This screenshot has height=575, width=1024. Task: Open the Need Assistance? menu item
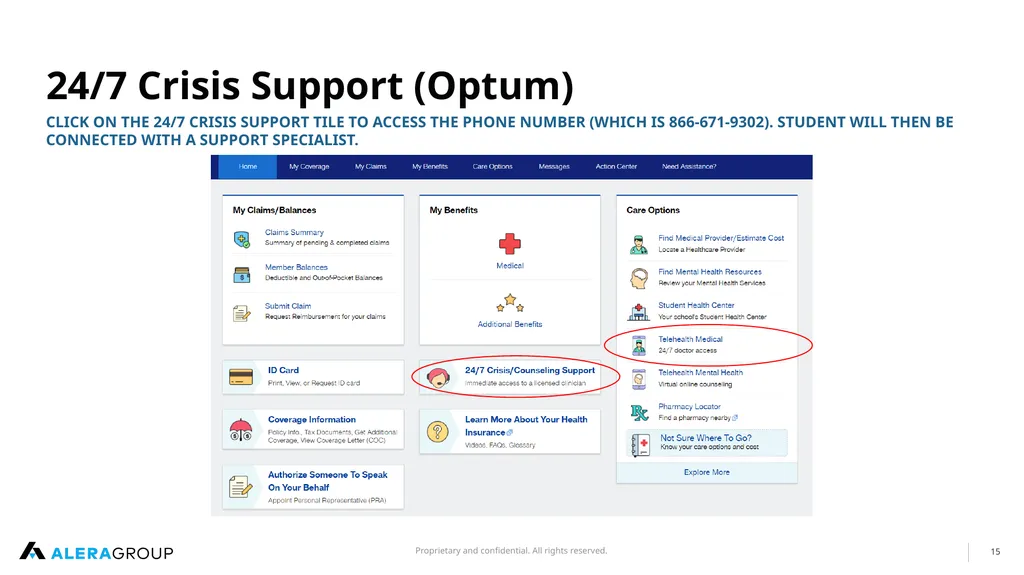pos(689,167)
